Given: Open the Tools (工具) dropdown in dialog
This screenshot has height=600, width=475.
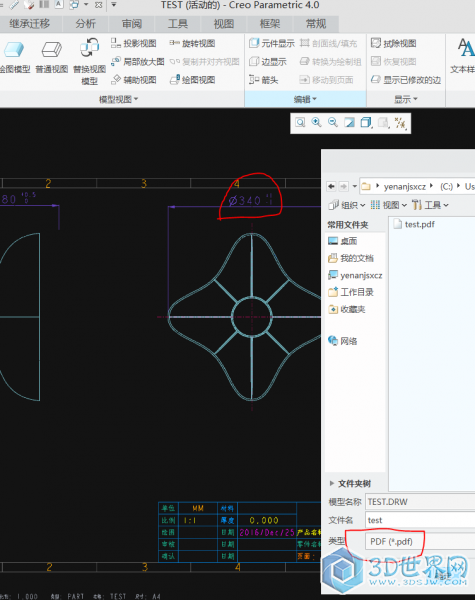Looking at the screenshot, I should point(430,205).
